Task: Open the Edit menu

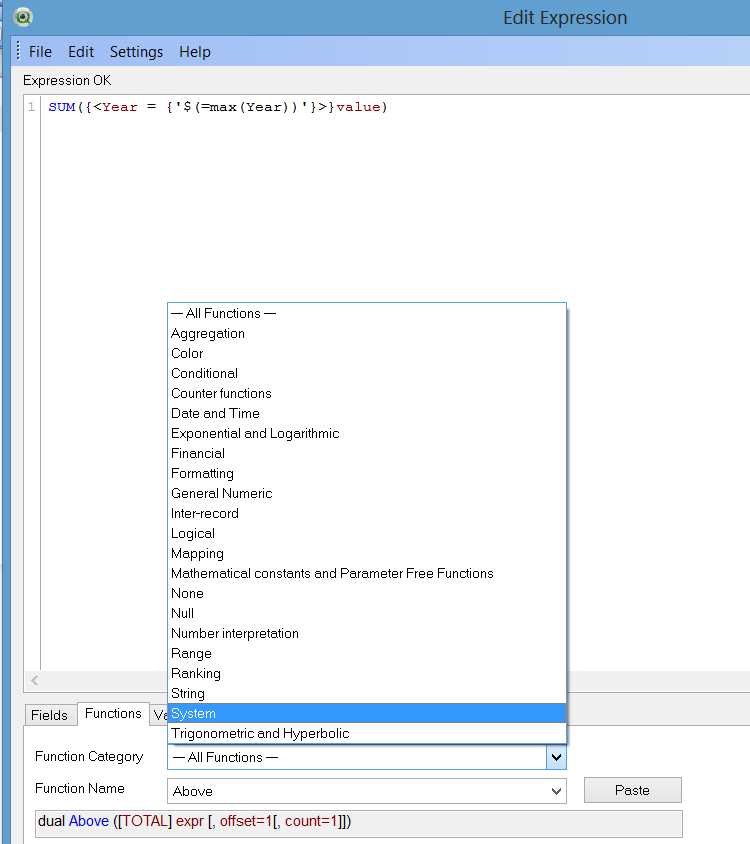Action: pos(81,52)
